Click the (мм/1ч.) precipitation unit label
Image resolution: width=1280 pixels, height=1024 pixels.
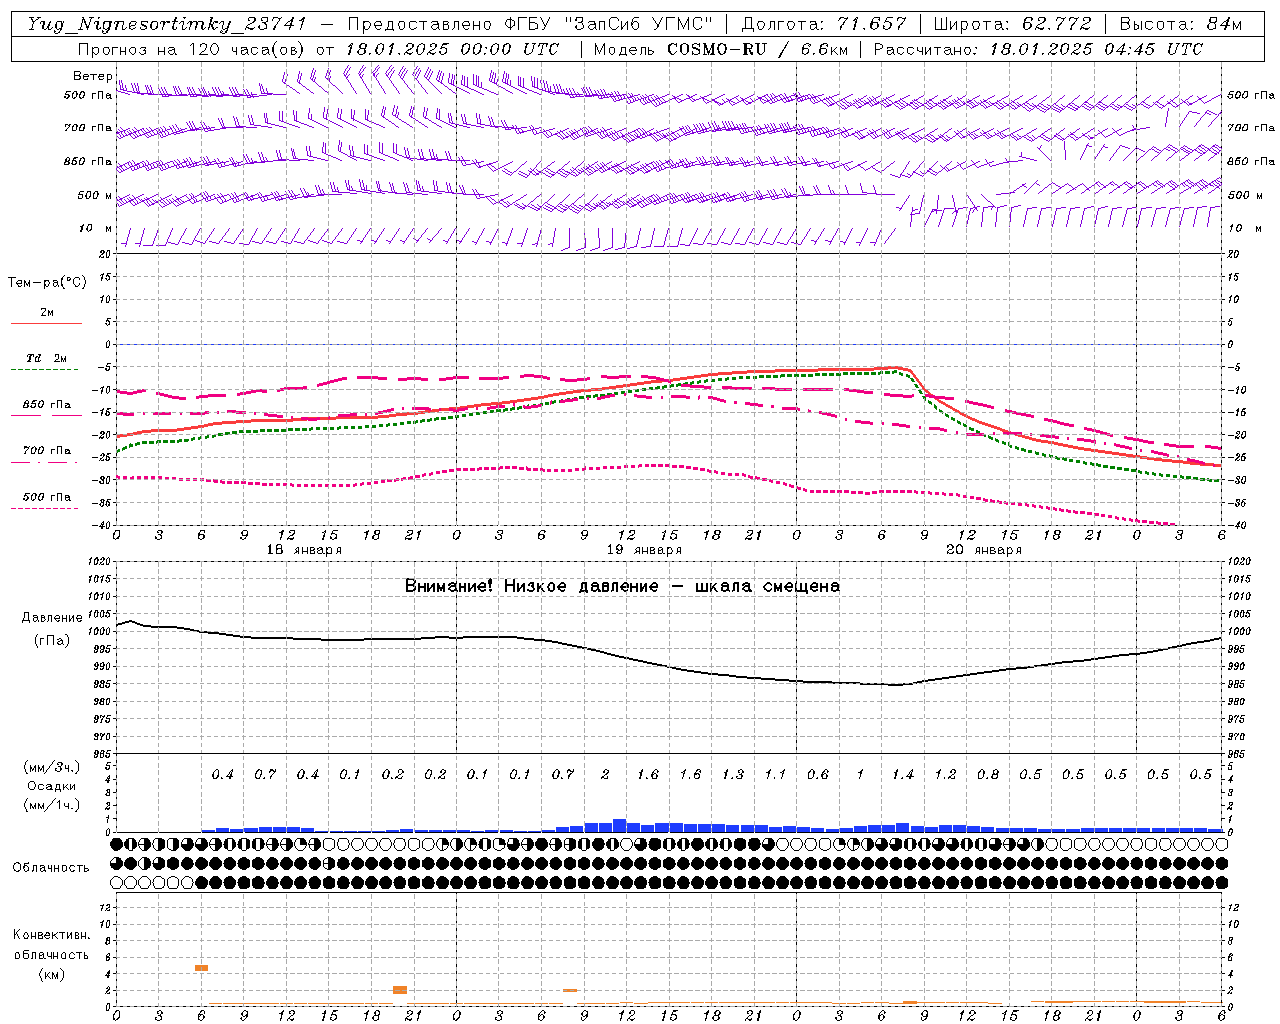[52, 805]
